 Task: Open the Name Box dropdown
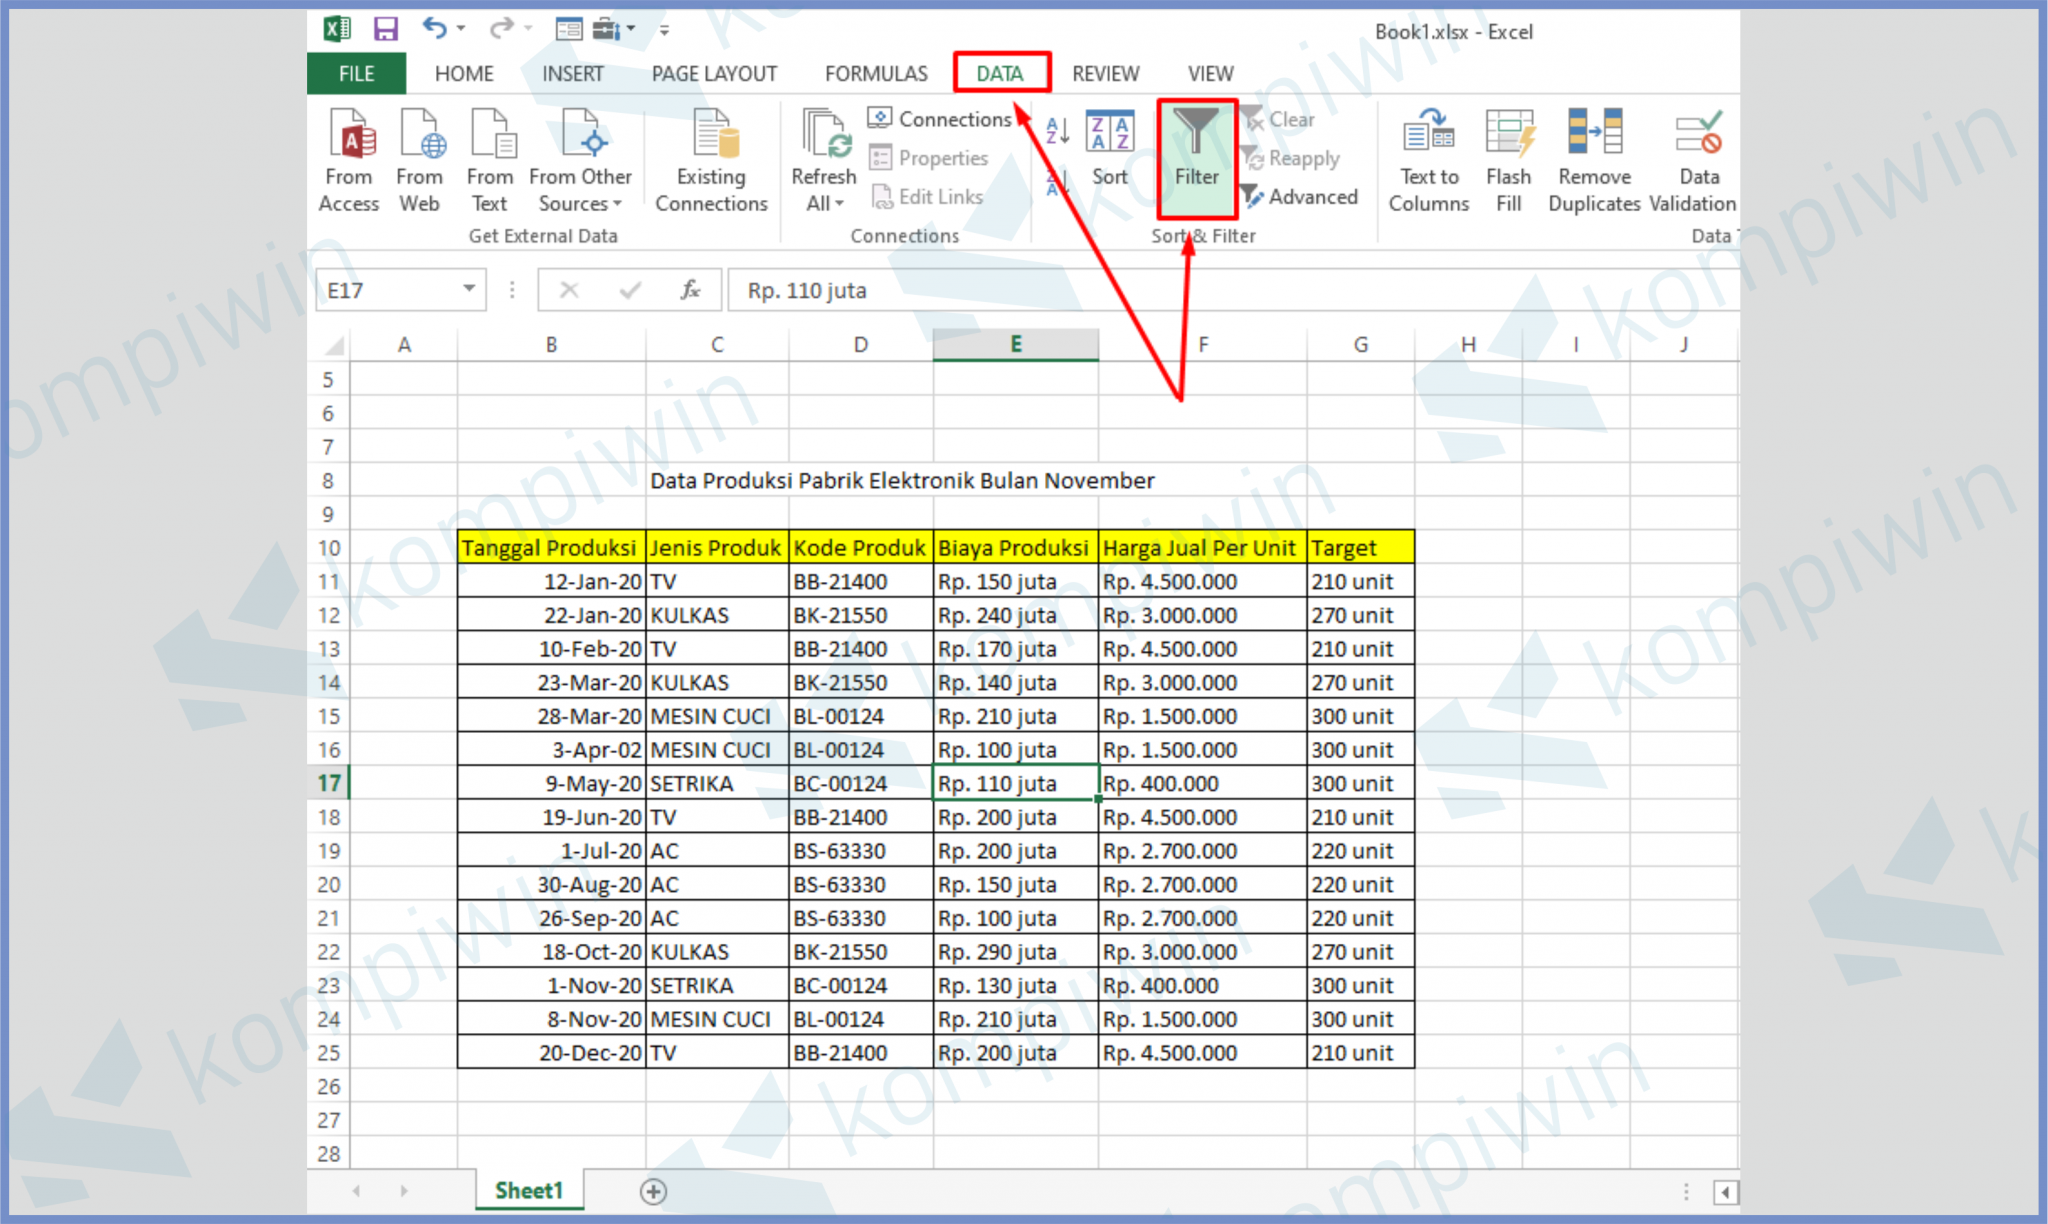pos(469,290)
